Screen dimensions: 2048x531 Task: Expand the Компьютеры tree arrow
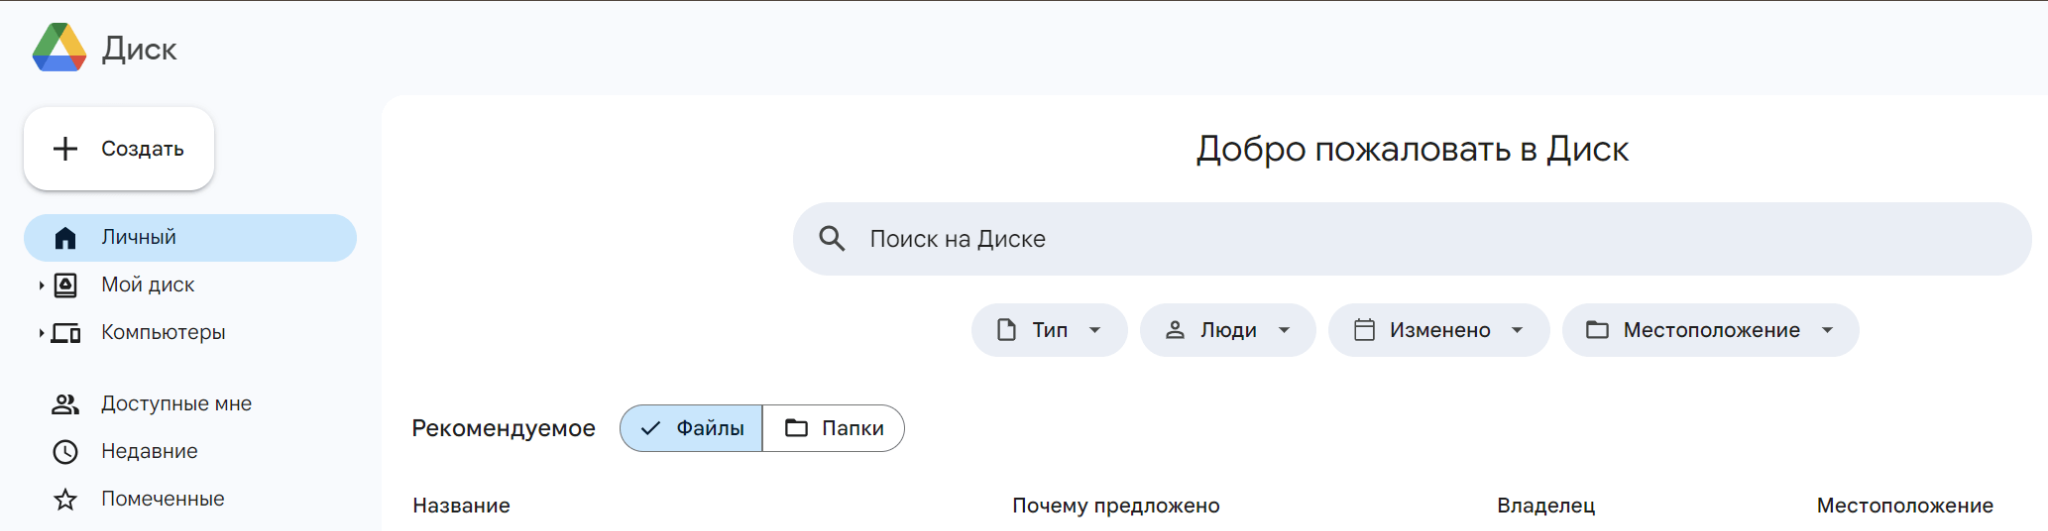tap(41, 333)
